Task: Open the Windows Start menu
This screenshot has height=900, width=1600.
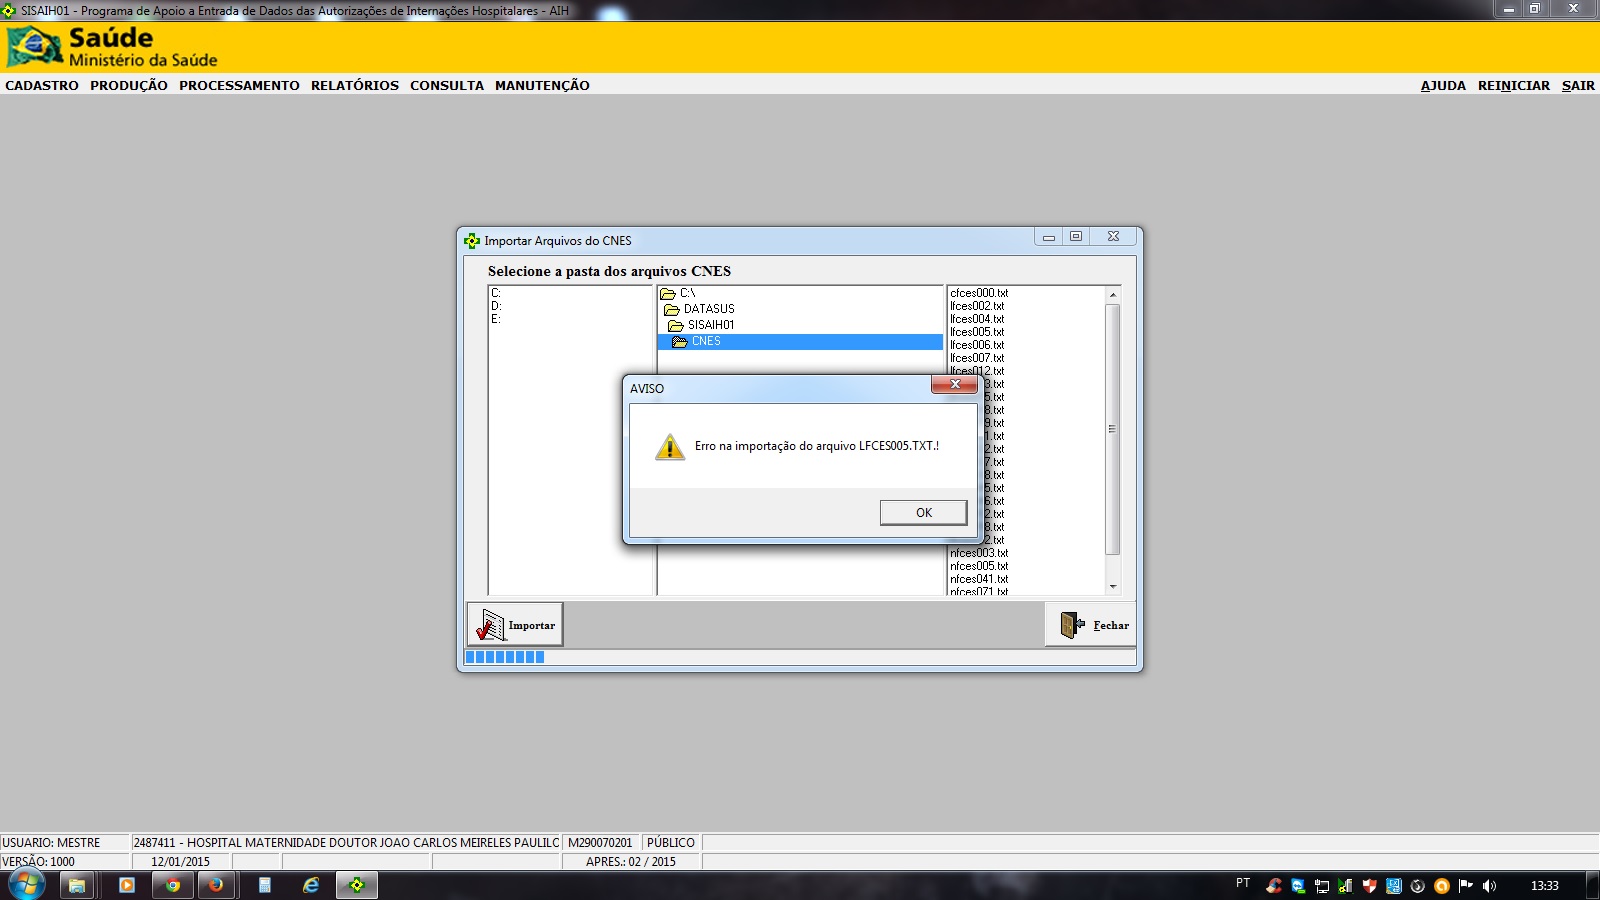Action: tap(26, 885)
